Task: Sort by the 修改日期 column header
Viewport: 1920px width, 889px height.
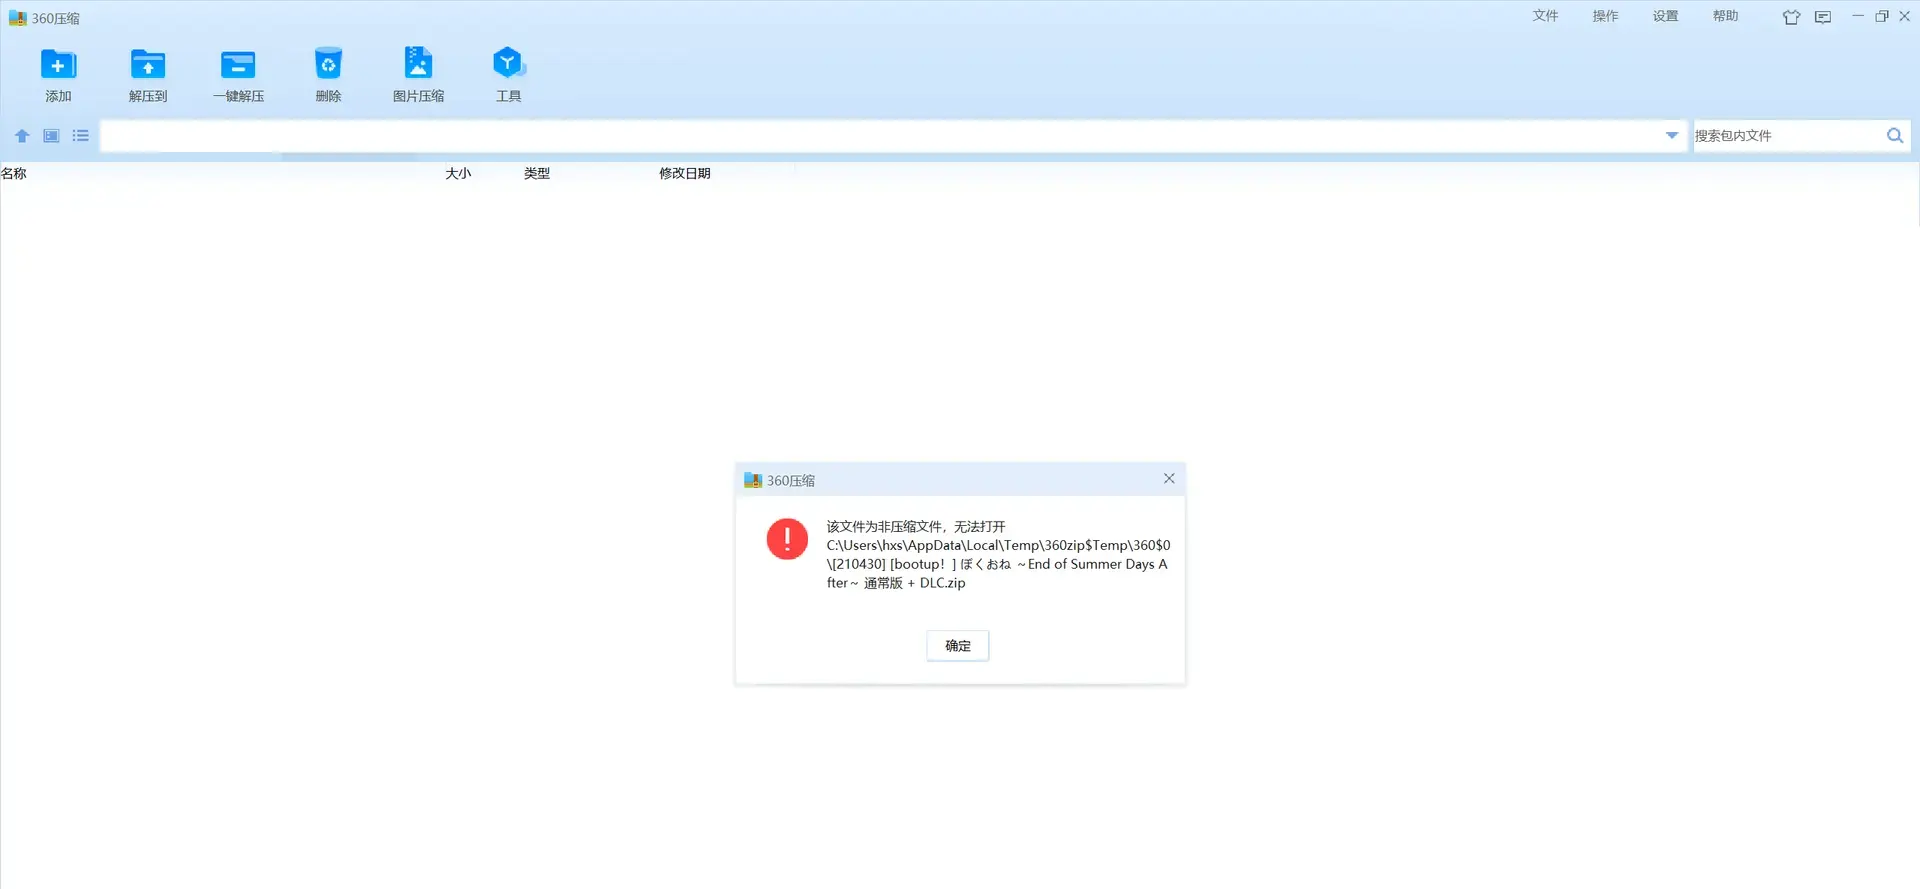Action: point(685,173)
